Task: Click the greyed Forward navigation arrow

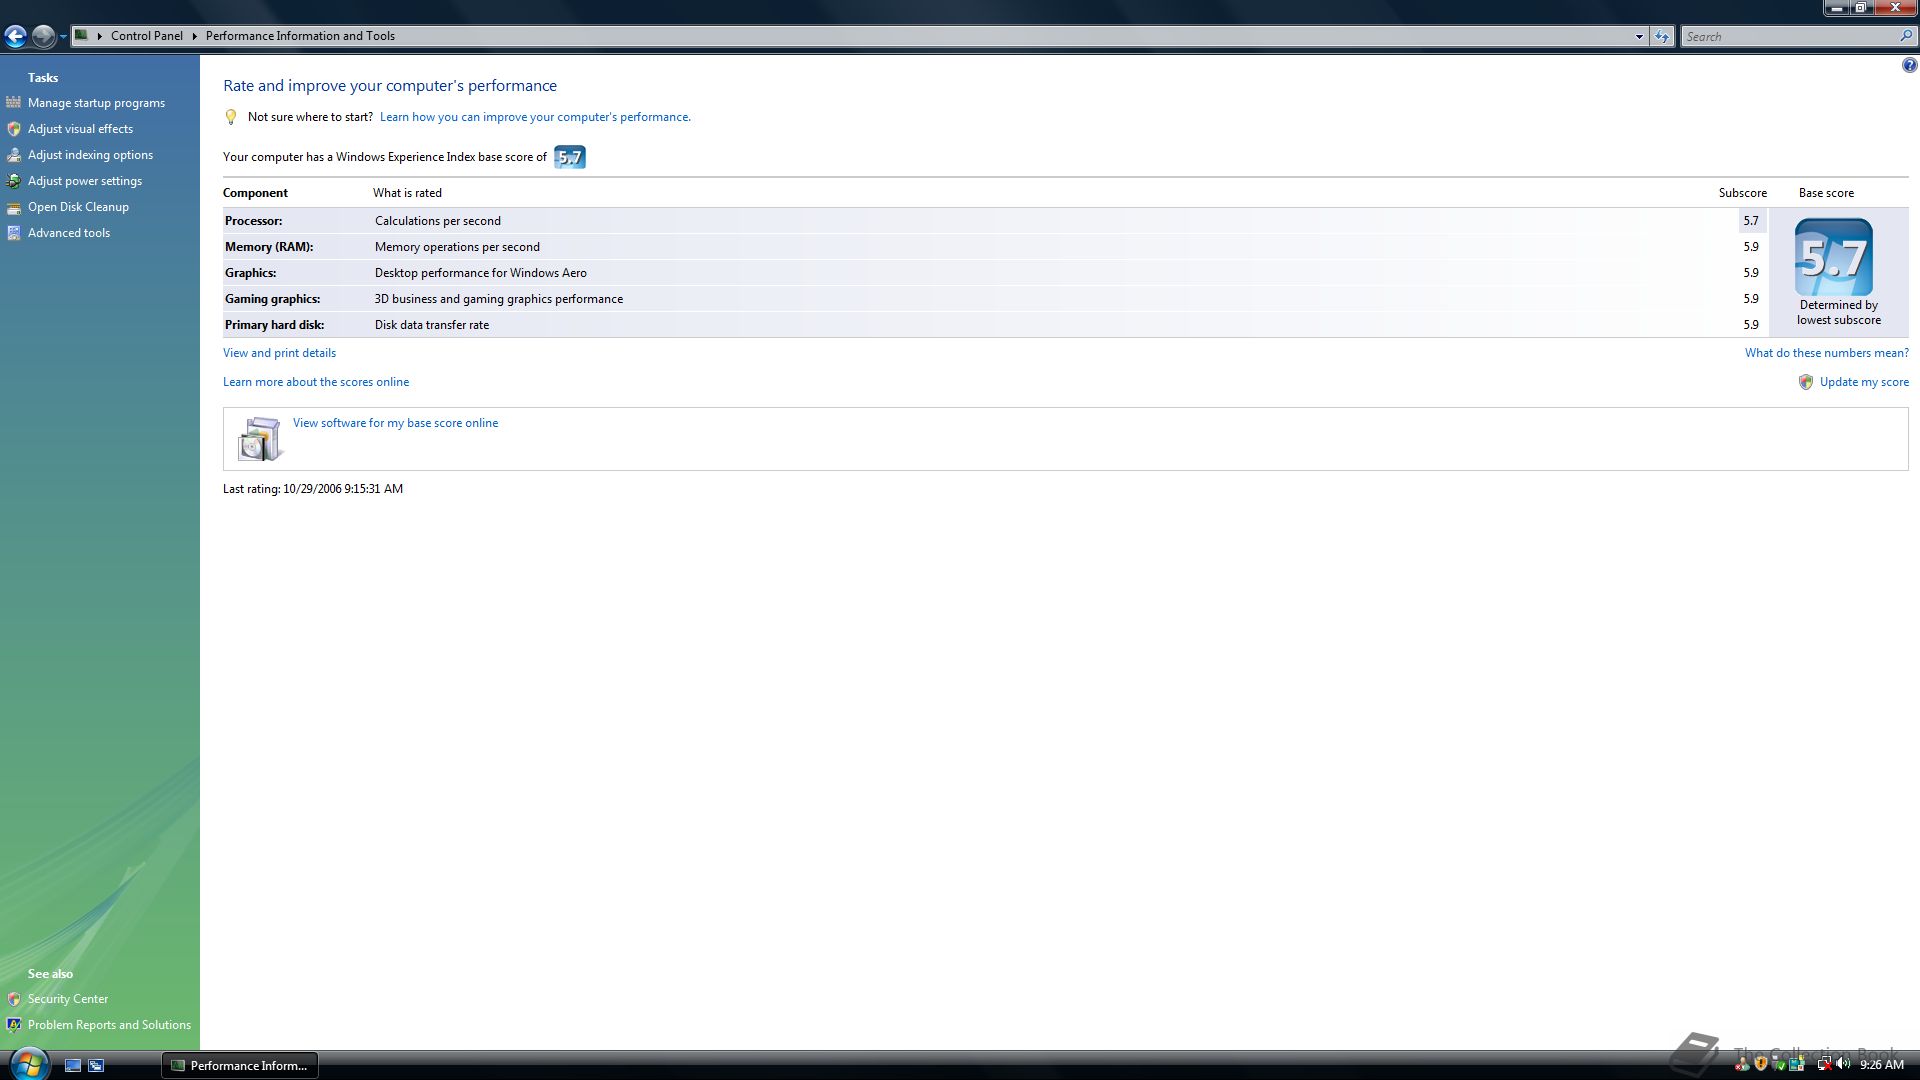Action: [x=43, y=37]
